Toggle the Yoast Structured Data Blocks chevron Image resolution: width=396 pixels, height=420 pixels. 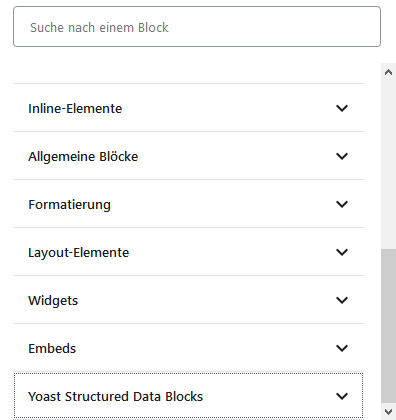[x=342, y=396]
